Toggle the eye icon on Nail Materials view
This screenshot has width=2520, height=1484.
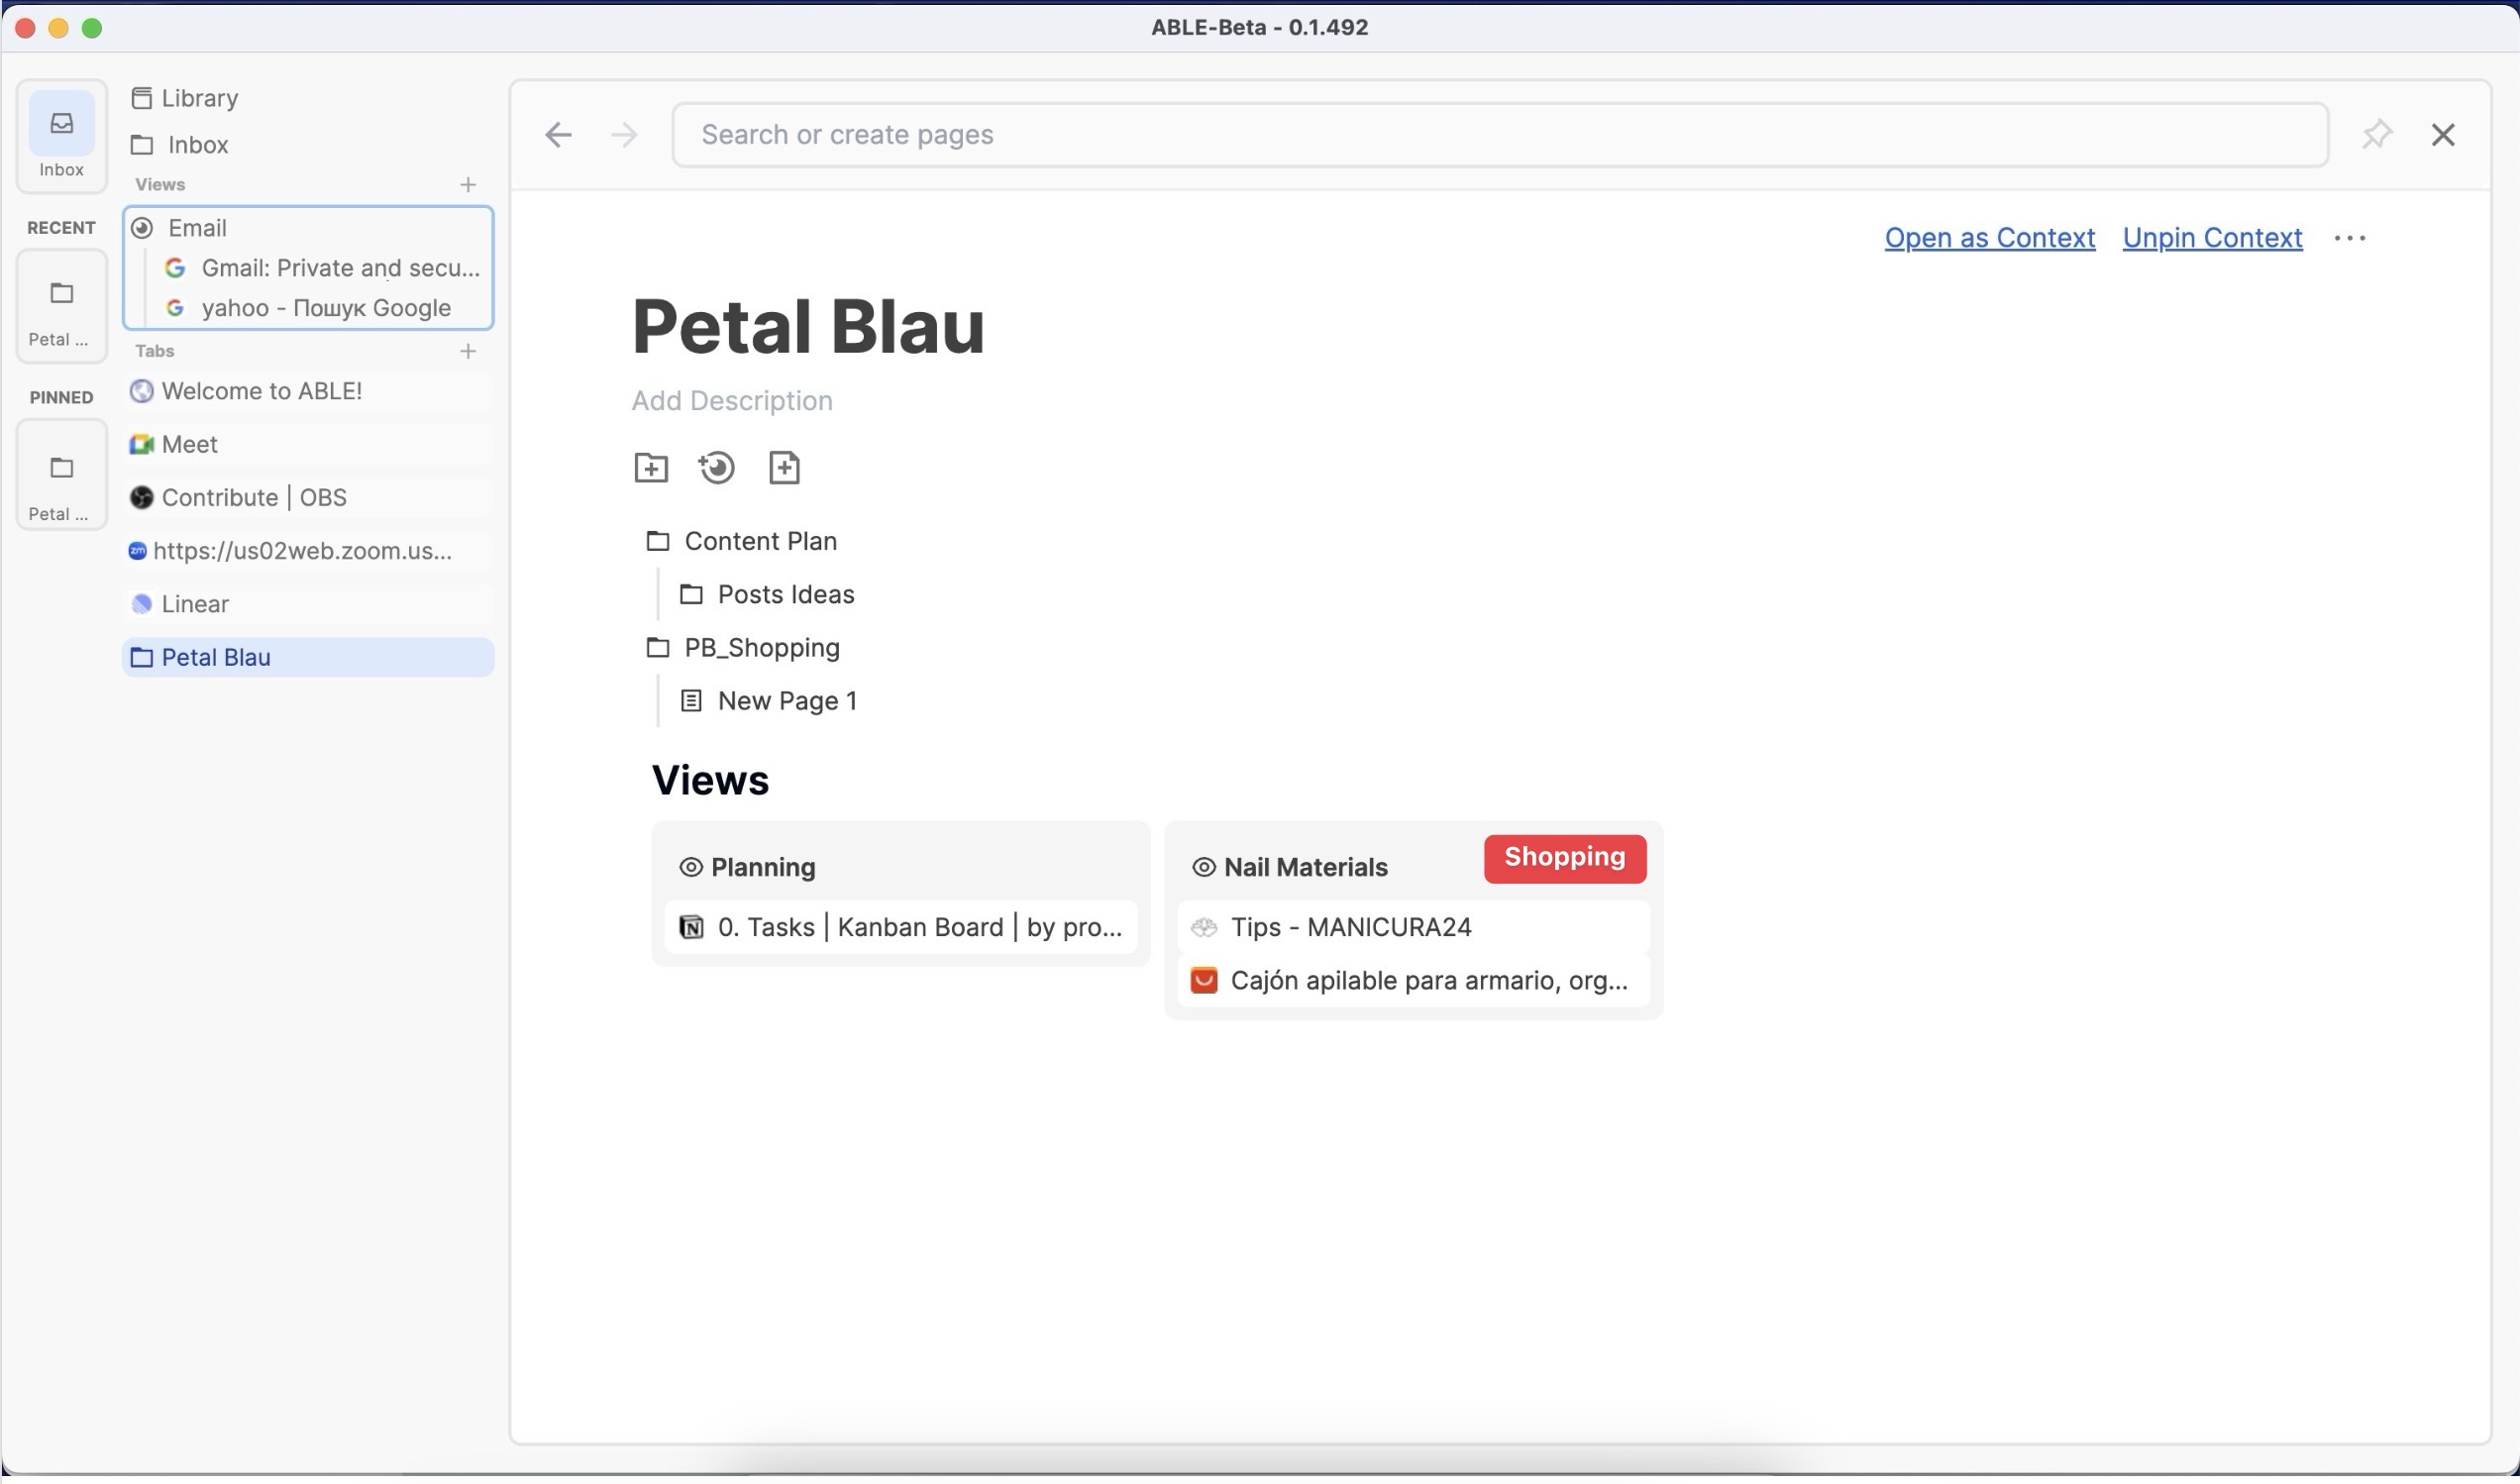pyautogui.click(x=1203, y=868)
